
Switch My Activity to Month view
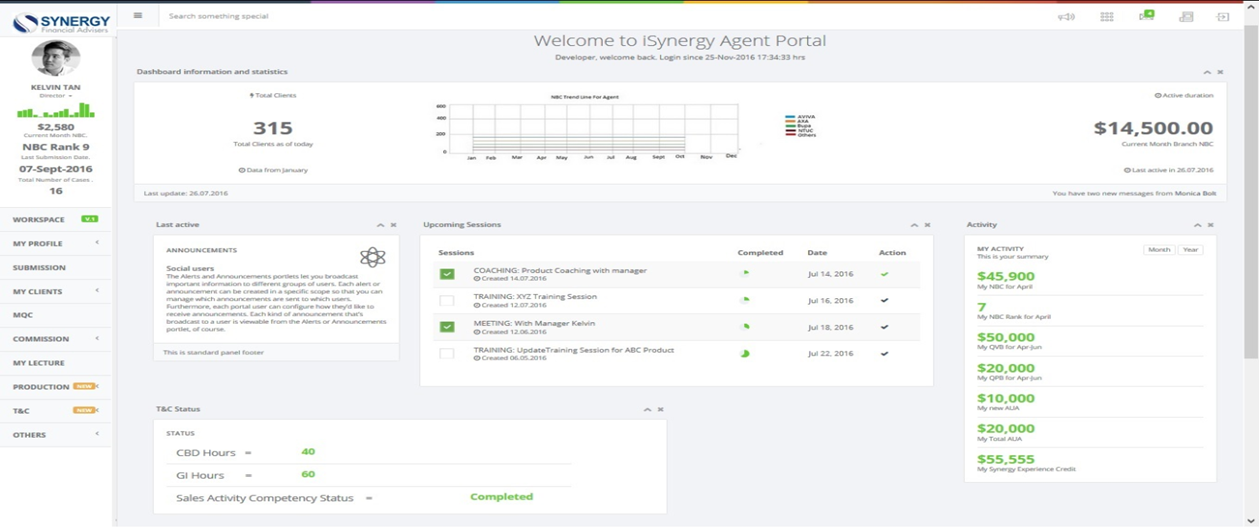tap(1158, 250)
